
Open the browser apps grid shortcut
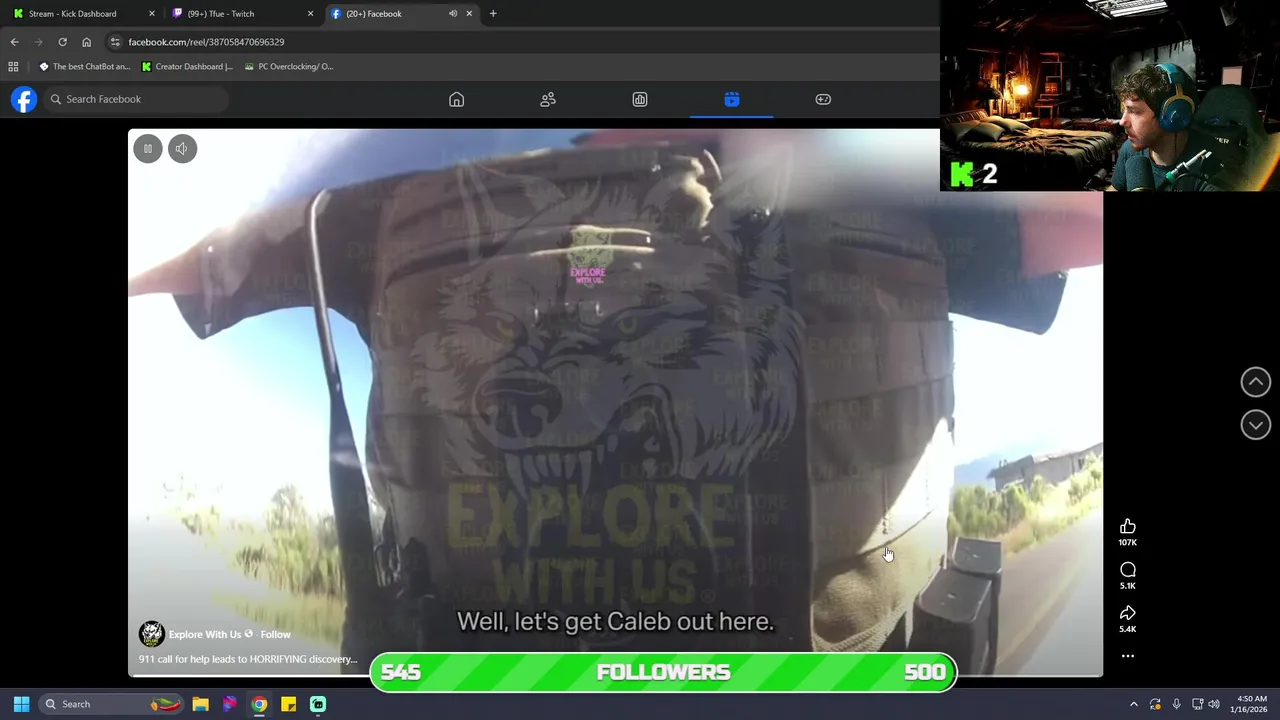13,67
